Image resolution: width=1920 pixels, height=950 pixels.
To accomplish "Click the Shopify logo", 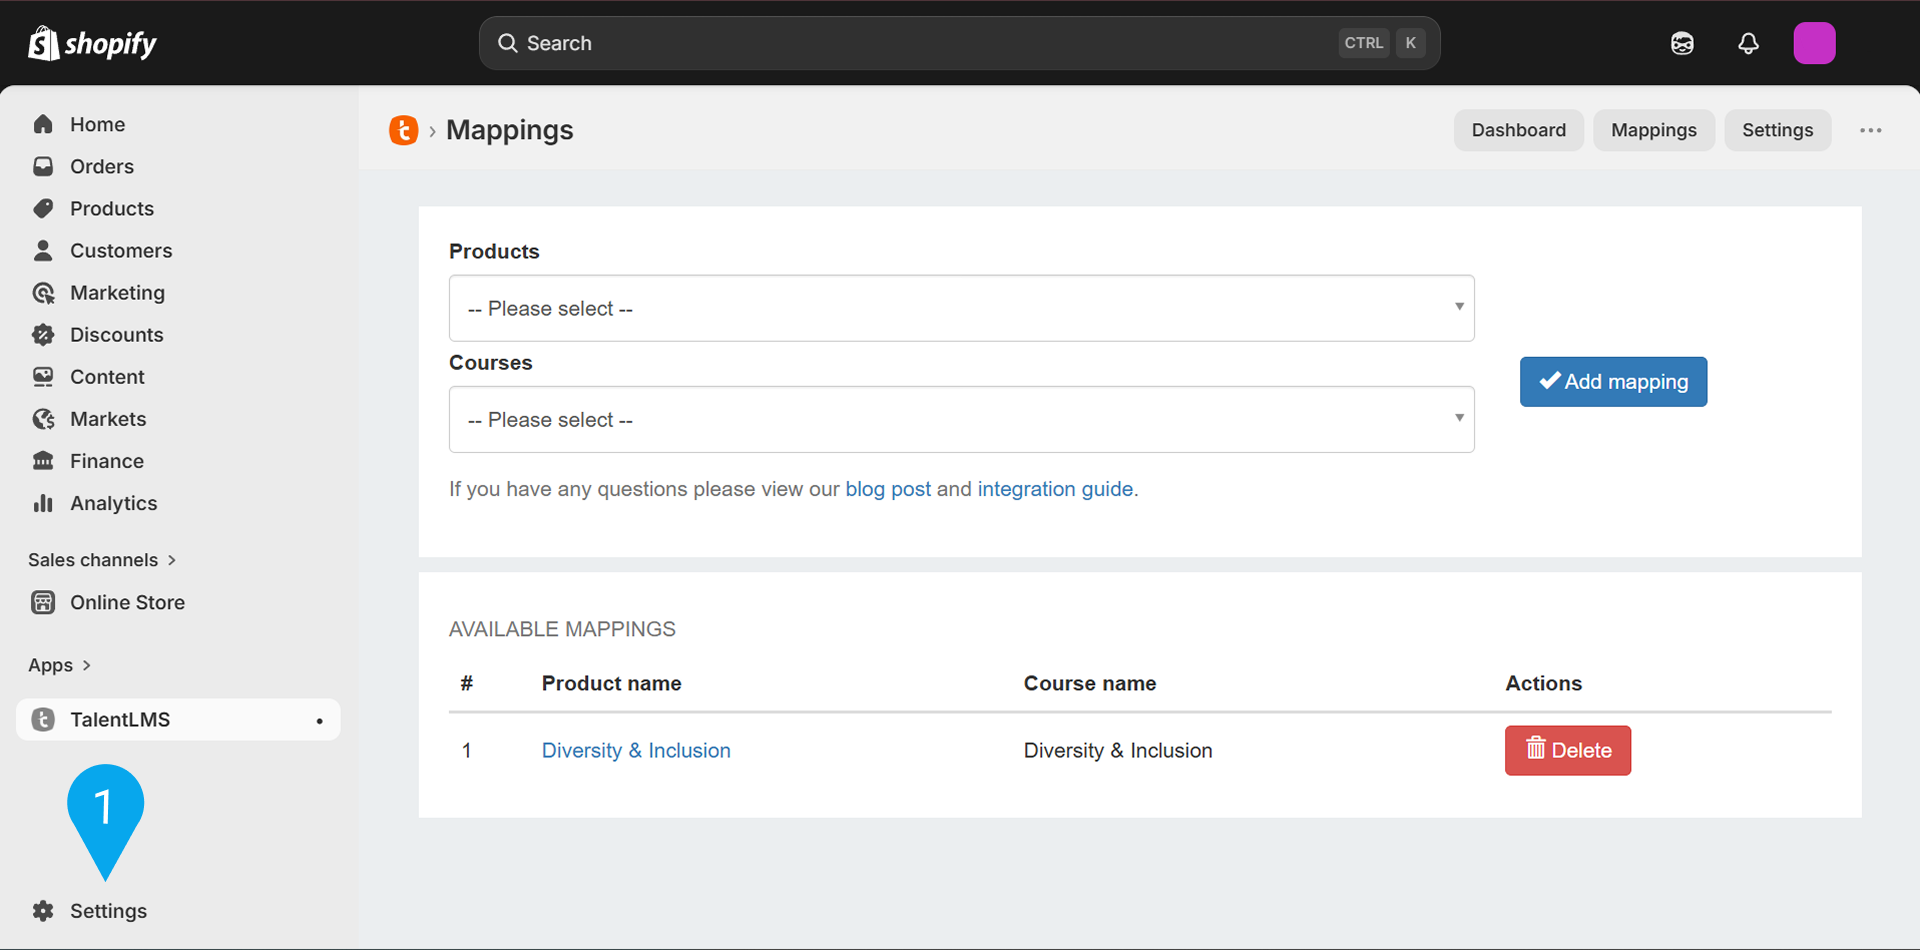I will (x=92, y=43).
